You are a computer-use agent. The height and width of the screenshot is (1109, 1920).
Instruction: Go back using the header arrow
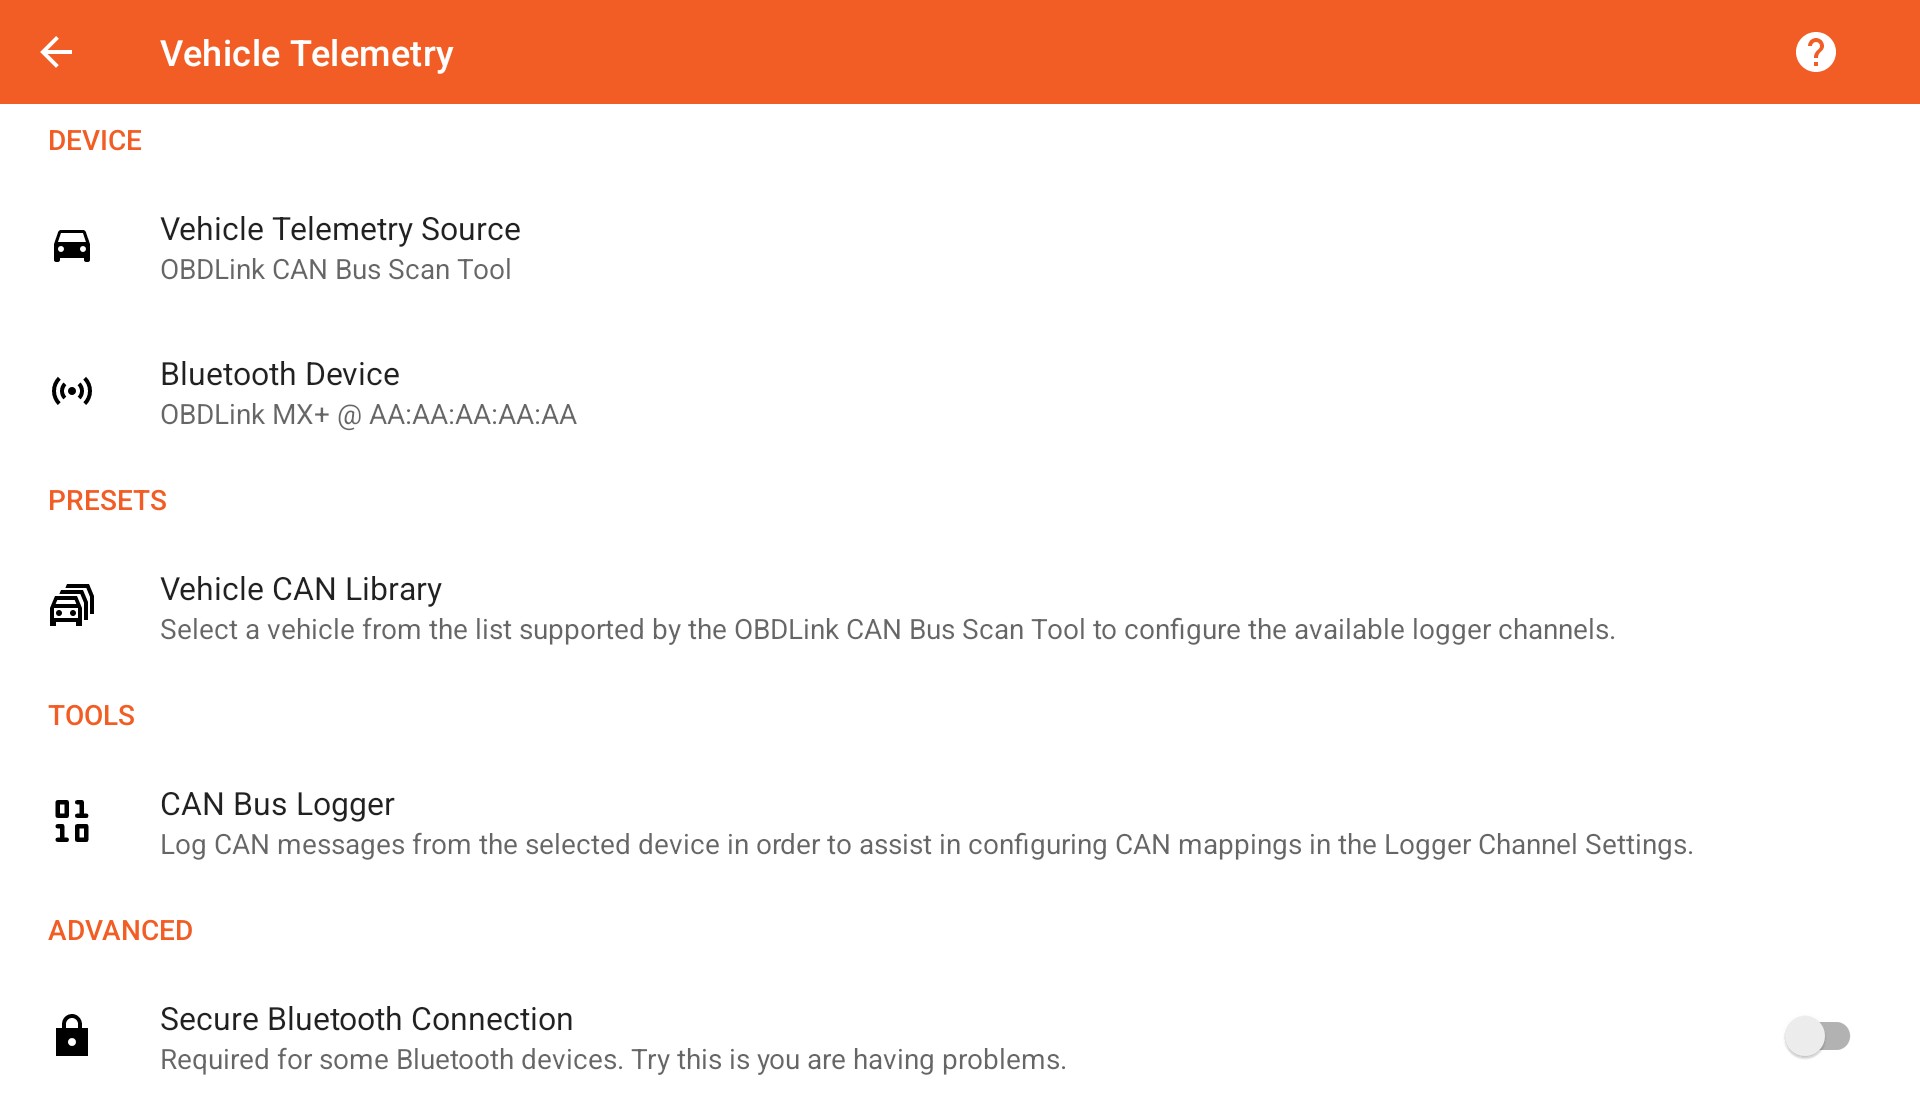[x=56, y=52]
